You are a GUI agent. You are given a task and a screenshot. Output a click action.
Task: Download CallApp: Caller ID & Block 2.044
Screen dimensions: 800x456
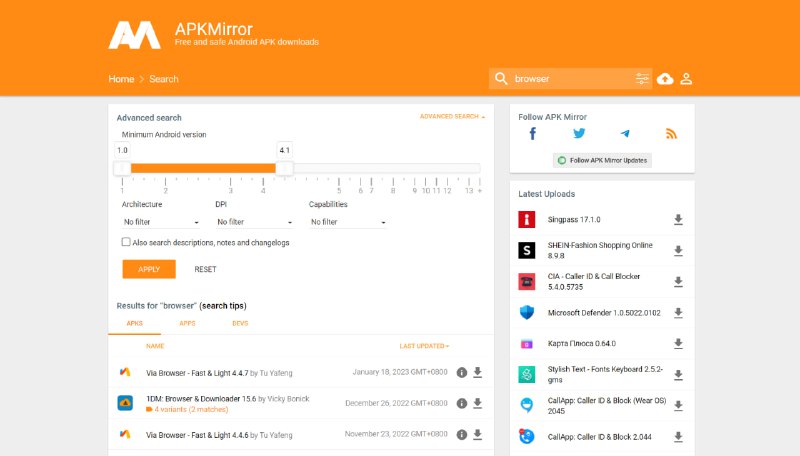pyautogui.click(x=678, y=437)
